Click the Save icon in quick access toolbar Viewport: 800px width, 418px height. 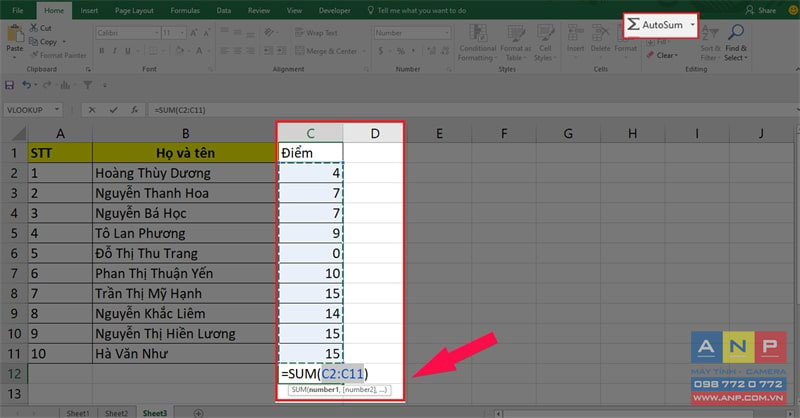10,85
